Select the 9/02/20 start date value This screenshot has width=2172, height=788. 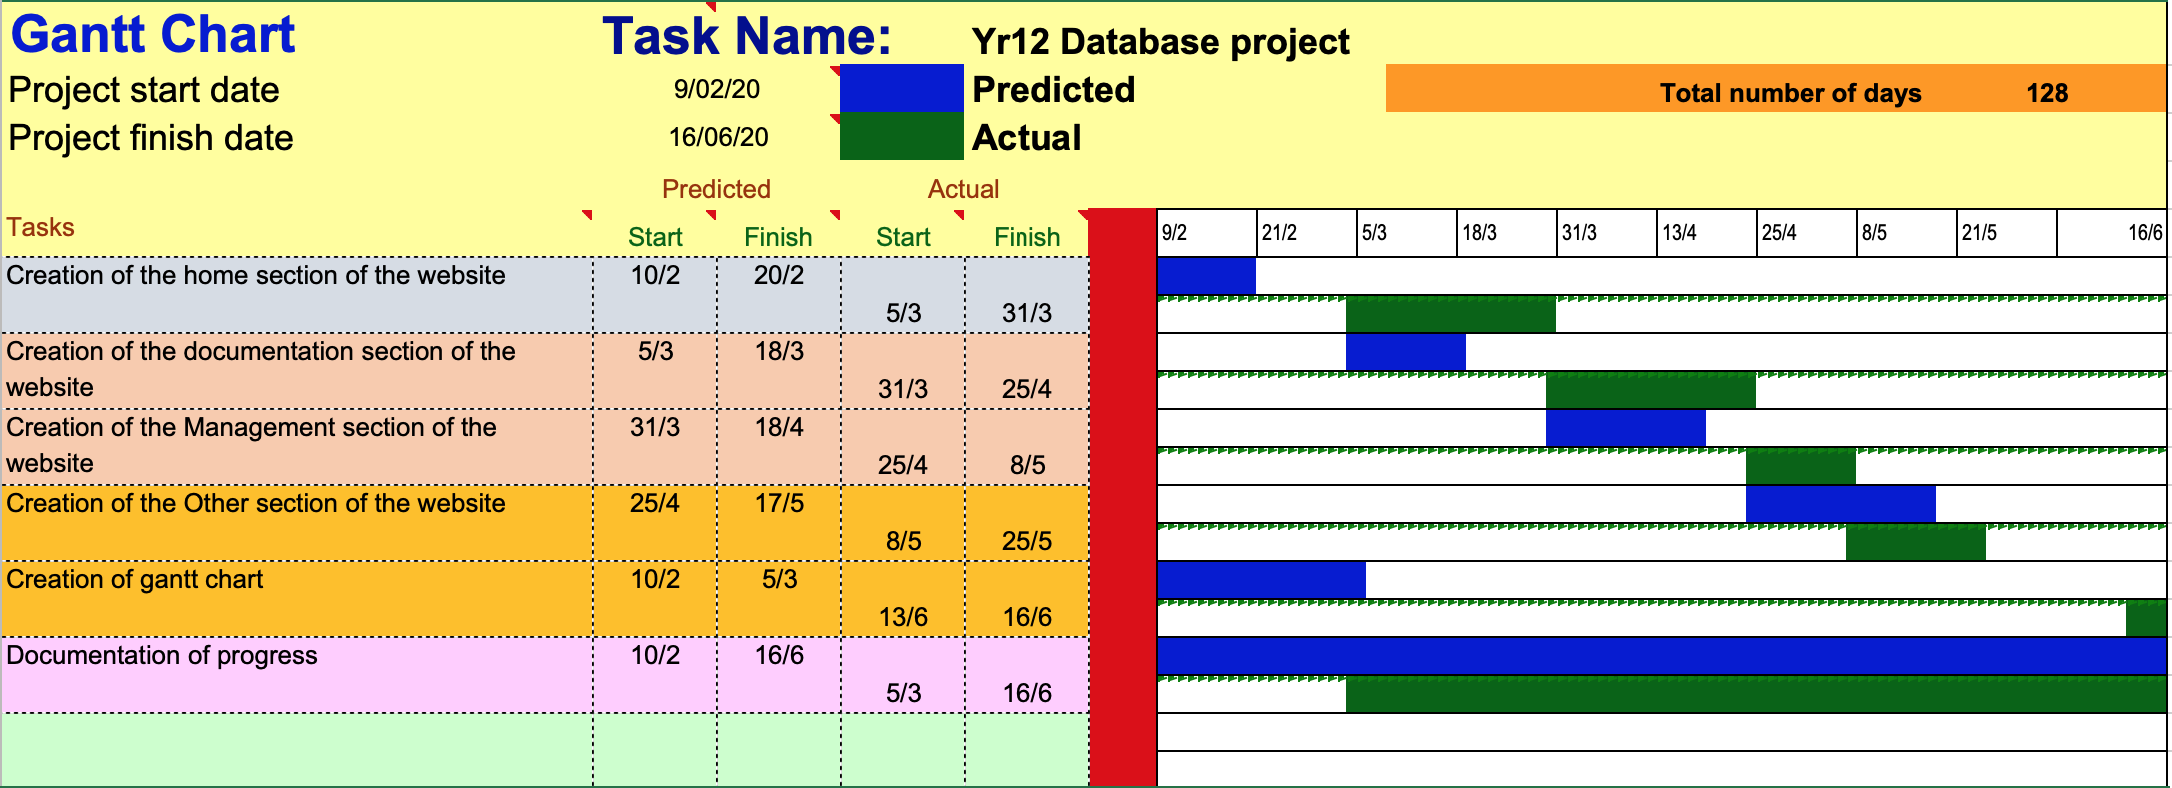point(717,89)
